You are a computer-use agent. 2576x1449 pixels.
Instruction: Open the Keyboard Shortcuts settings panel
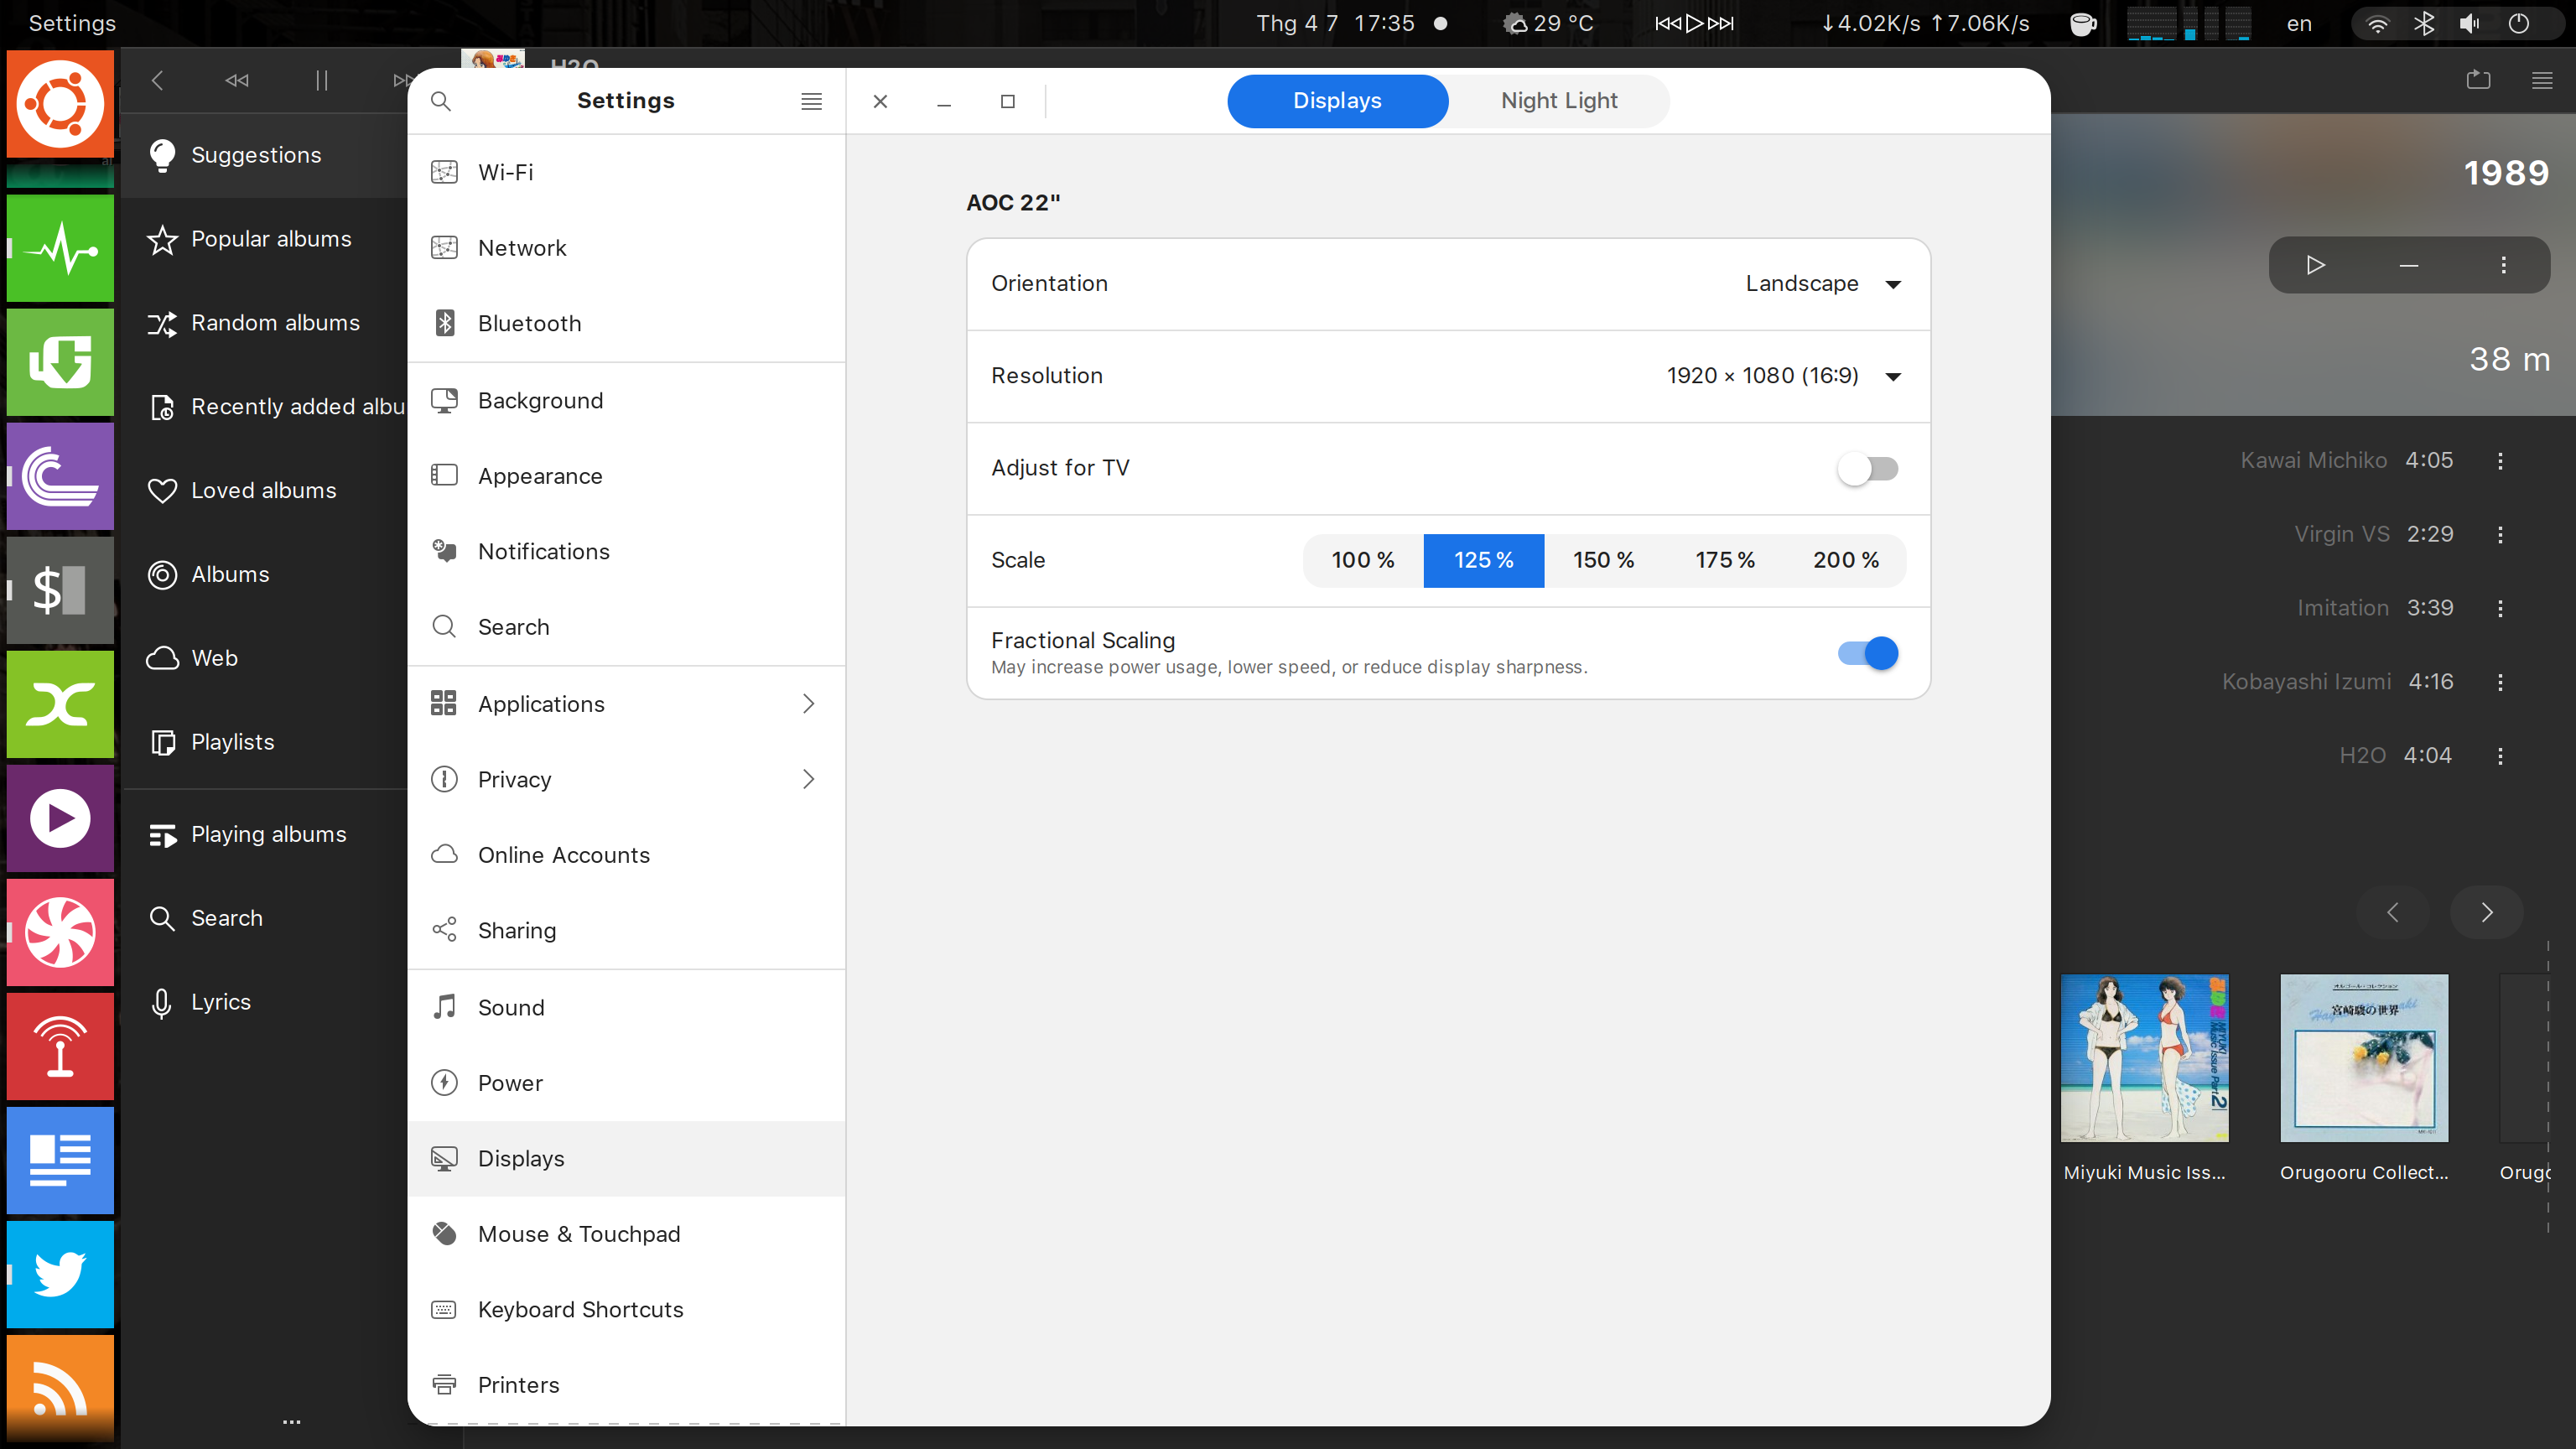pos(627,1310)
